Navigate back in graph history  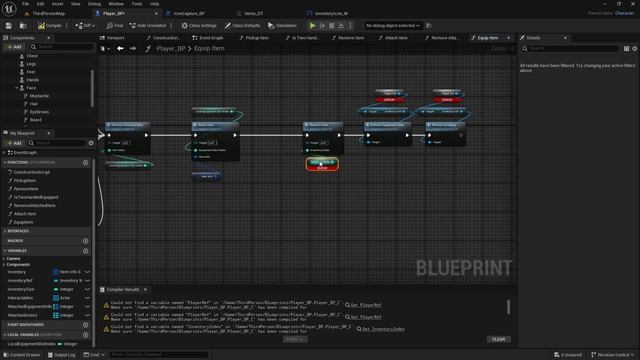120,48
